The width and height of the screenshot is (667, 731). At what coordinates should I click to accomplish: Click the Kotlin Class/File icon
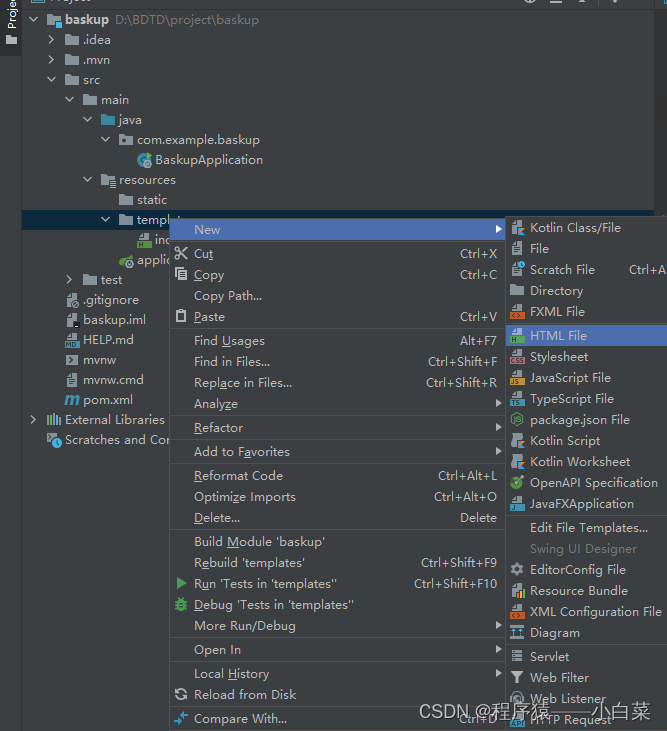point(517,228)
